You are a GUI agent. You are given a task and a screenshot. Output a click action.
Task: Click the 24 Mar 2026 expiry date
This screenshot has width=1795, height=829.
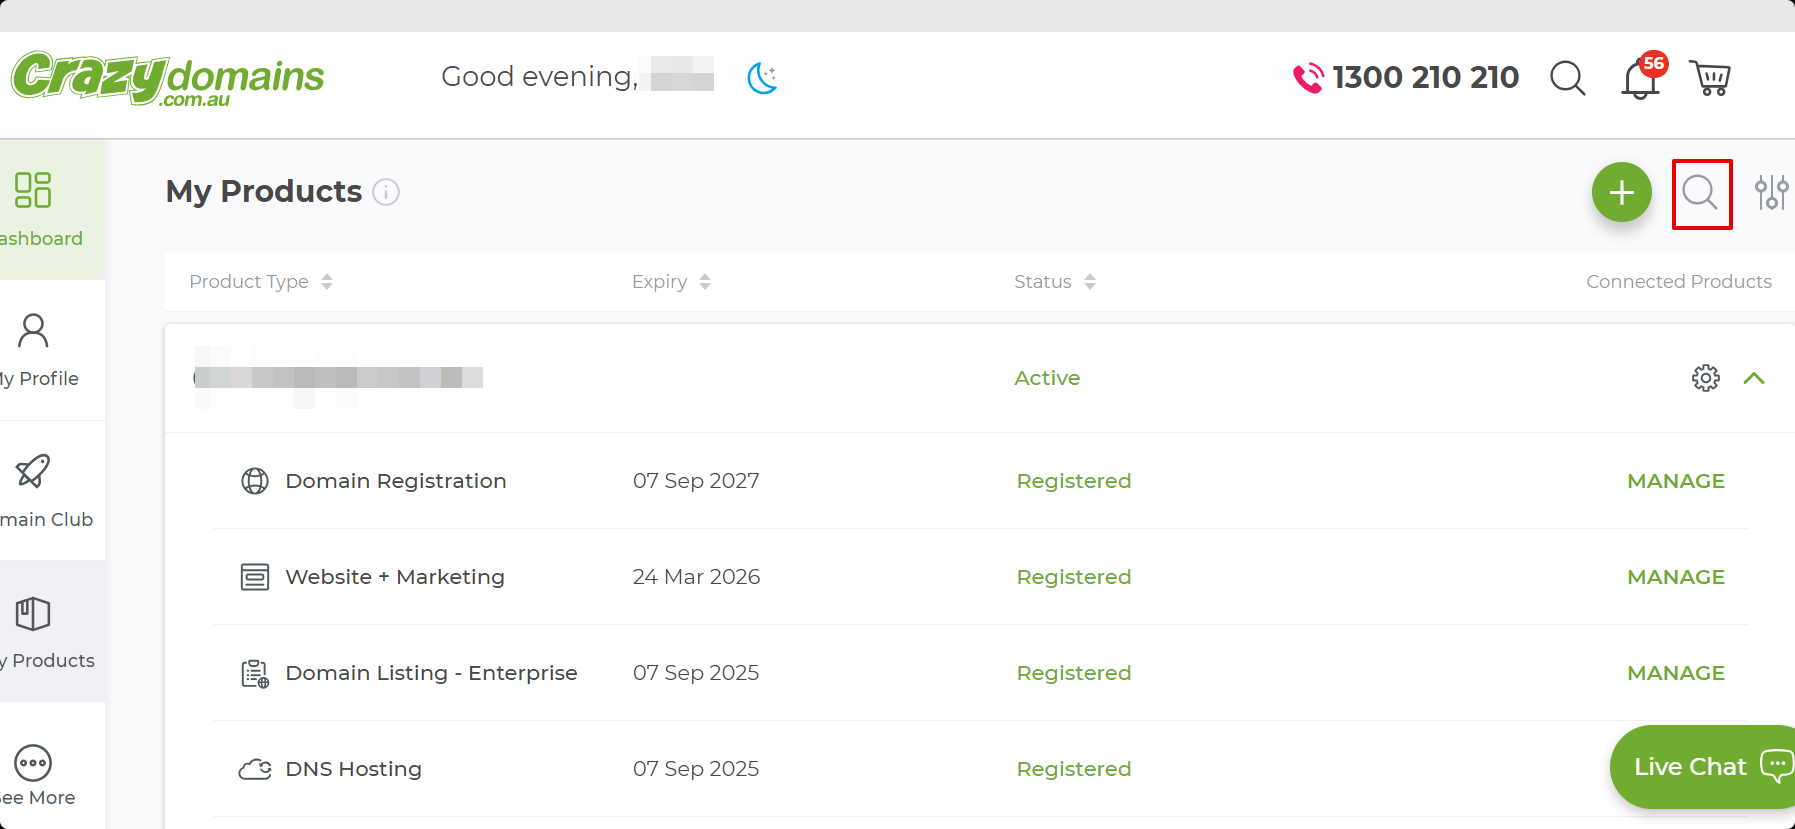(696, 577)
